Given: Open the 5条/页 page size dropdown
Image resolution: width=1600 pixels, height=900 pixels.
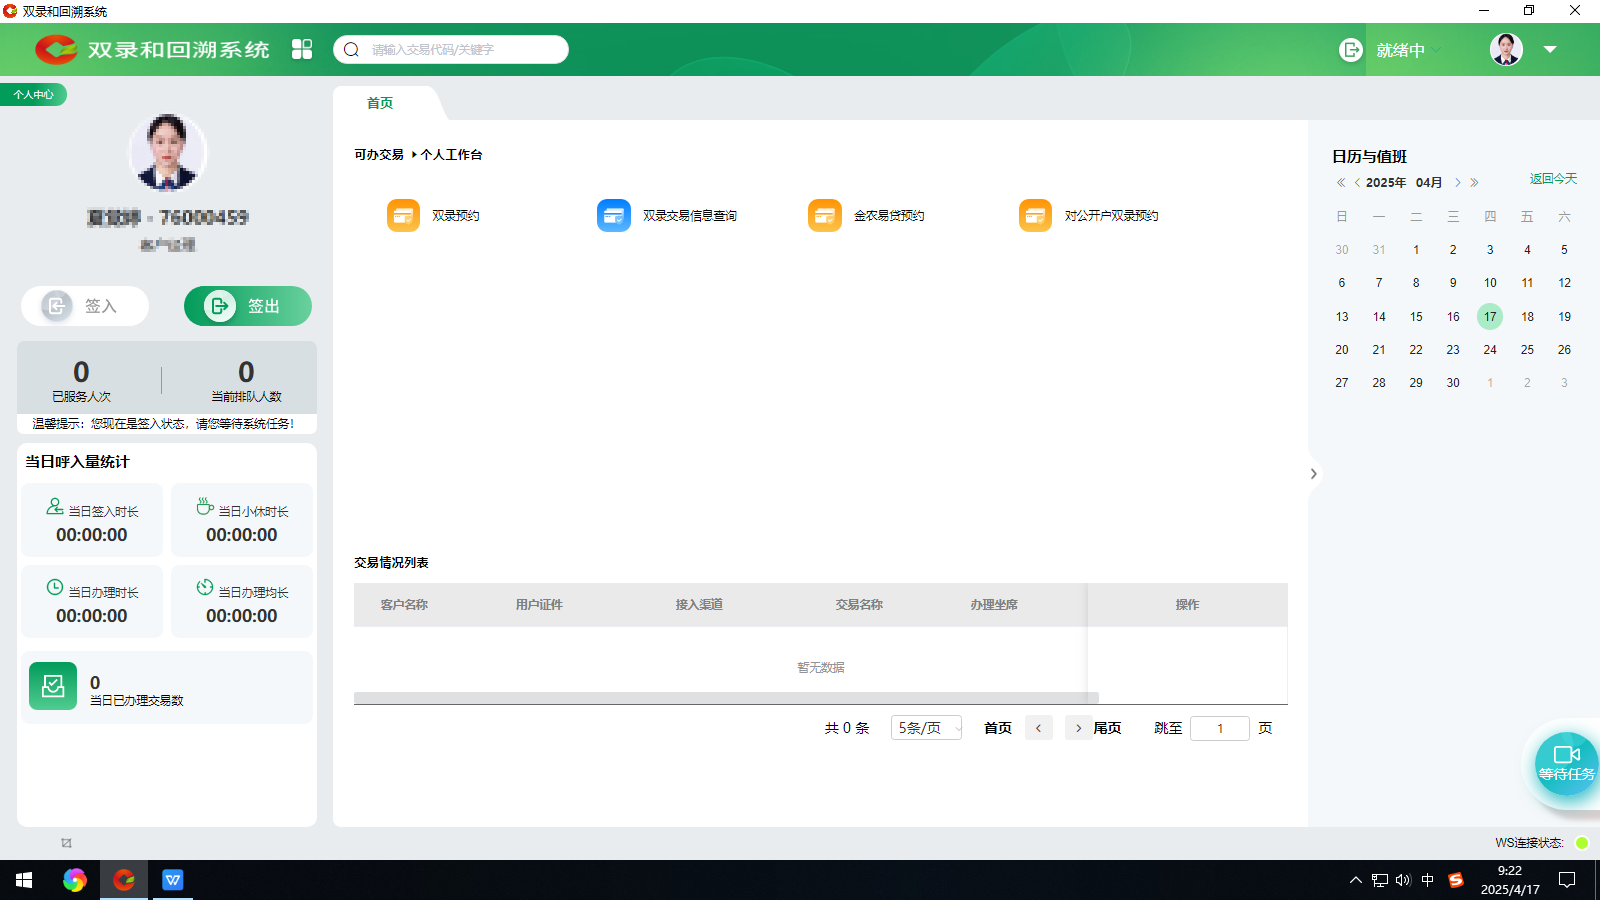Looking at the screenshot, I should coord(926,728).
